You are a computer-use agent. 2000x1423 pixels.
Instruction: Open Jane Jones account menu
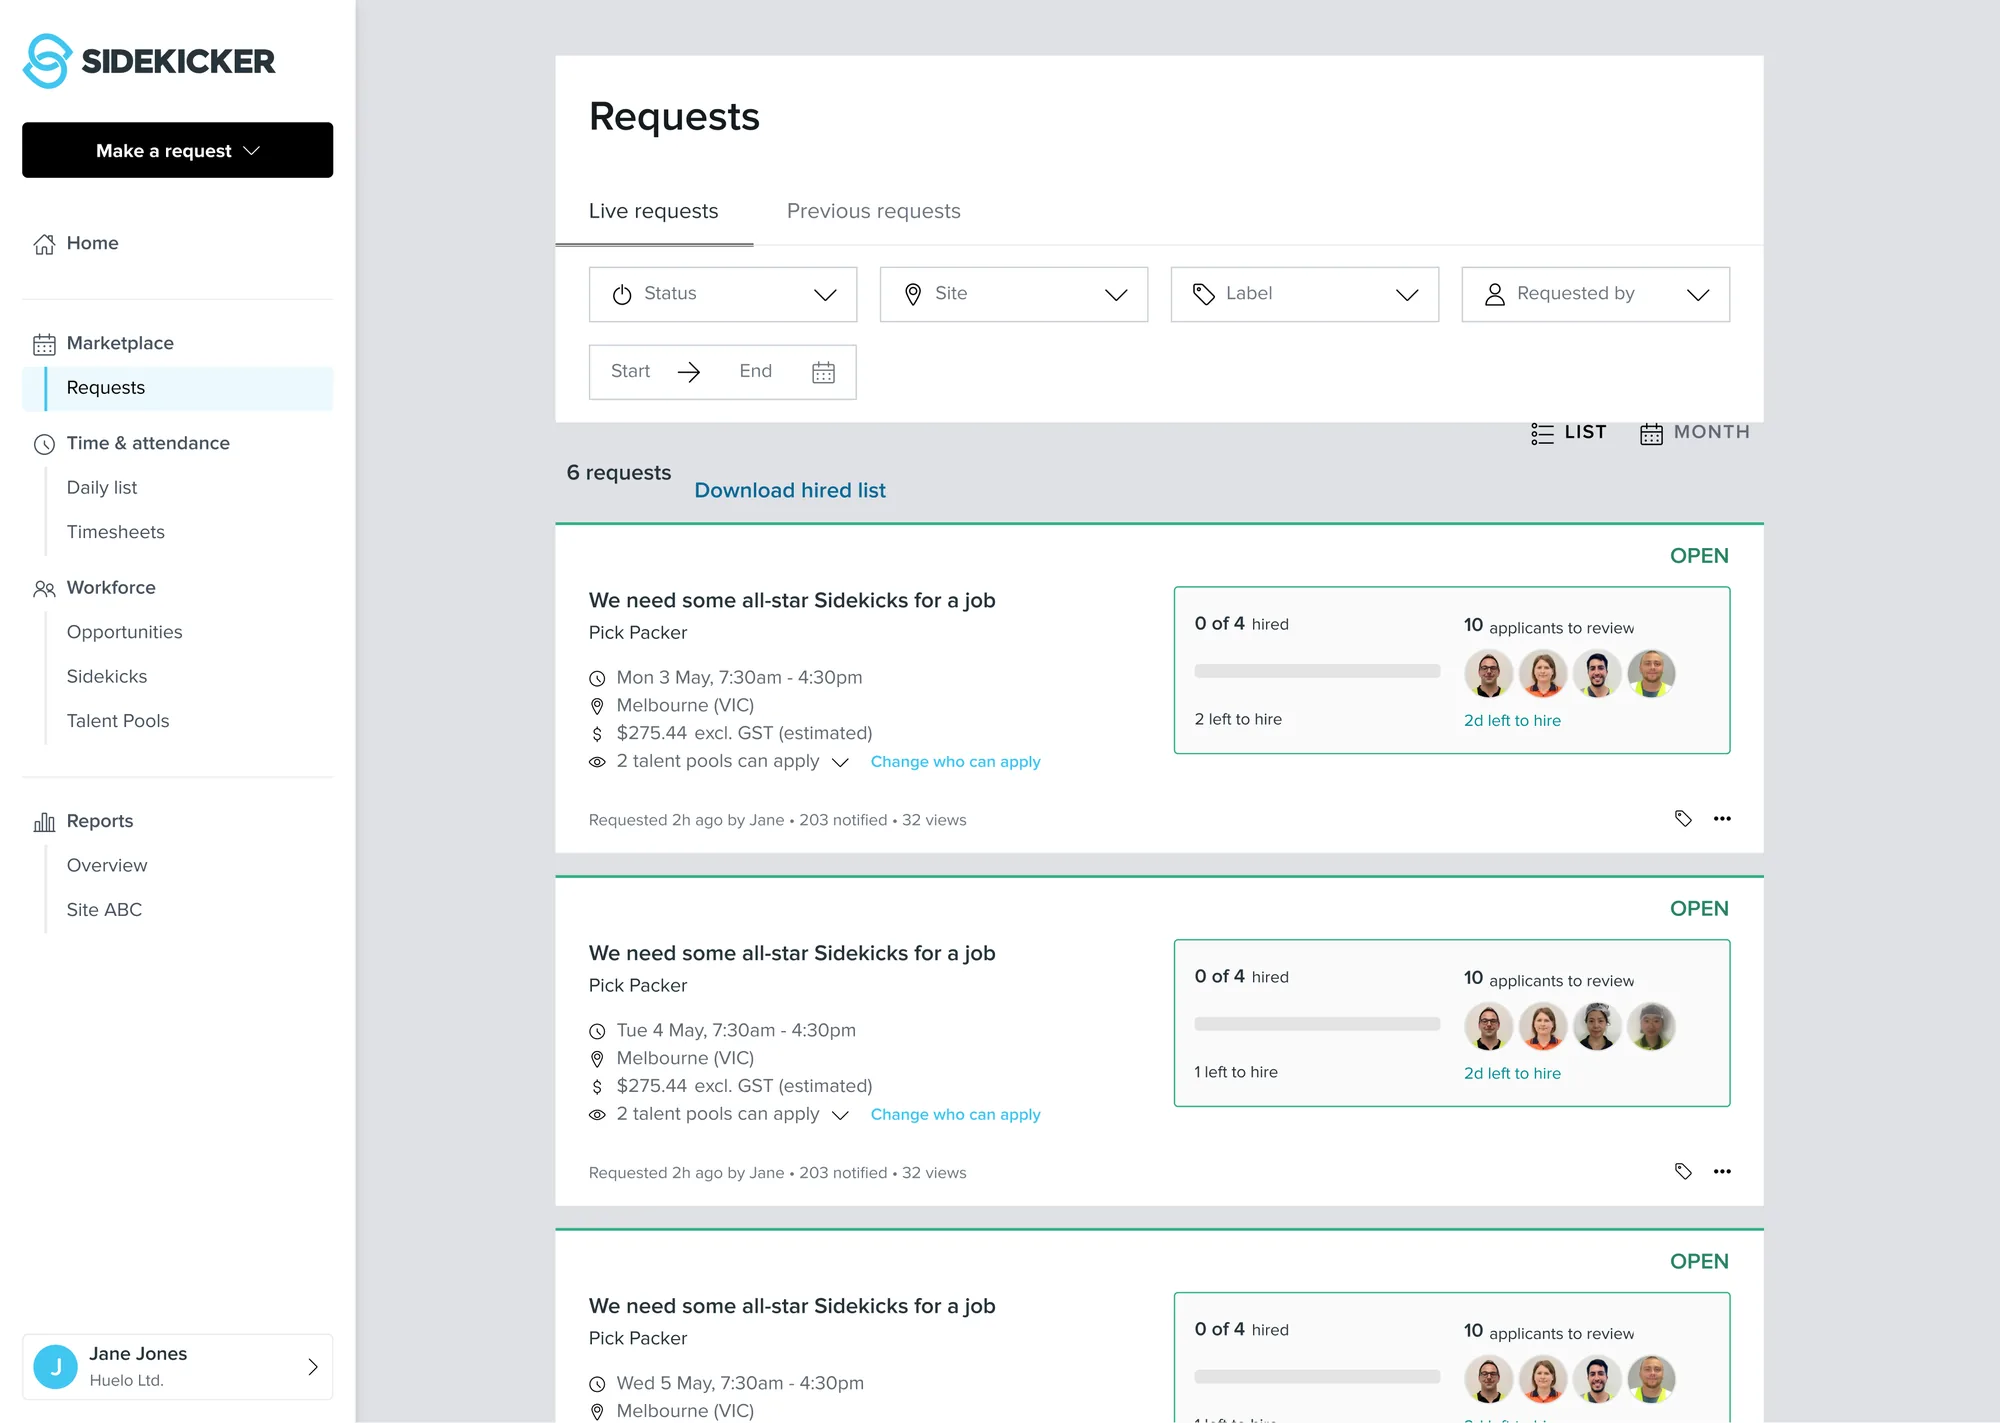[177, 1366]
